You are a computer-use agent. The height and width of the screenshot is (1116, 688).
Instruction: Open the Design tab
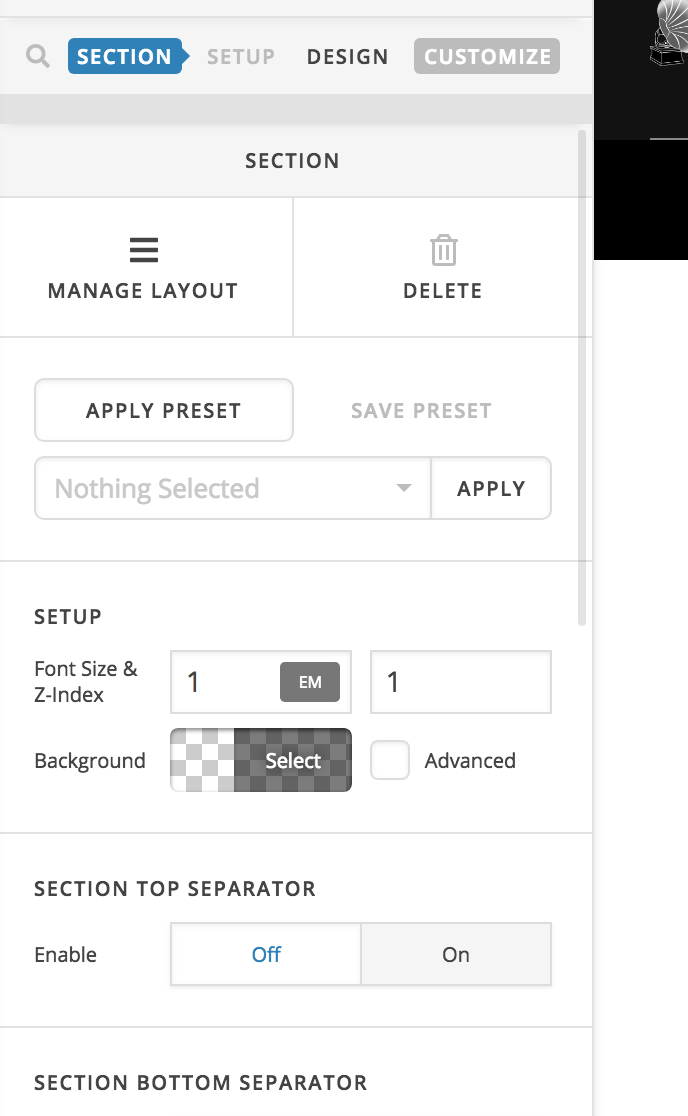click(347, 57)
